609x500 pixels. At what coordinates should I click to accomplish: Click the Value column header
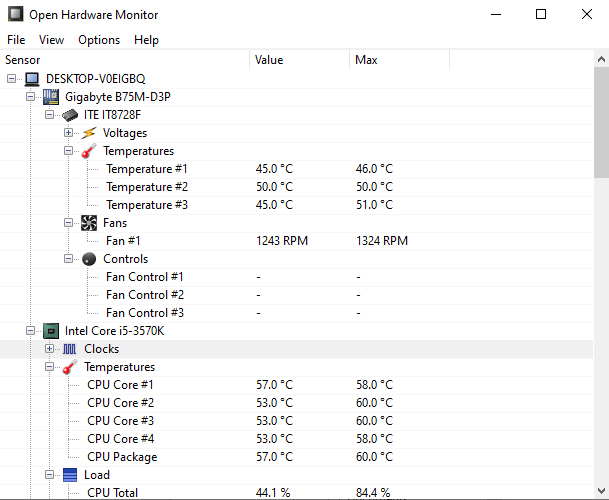point(299,60)
